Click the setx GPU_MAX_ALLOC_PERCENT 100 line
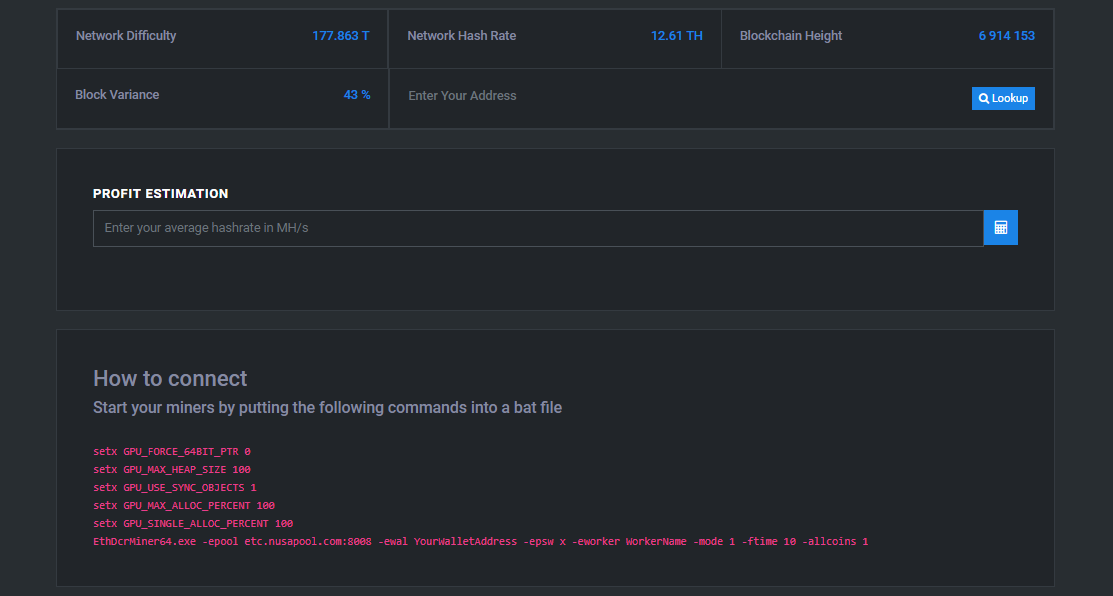This screenshot has width=1113, height=596. pyautogui.click(x=184, y=506)
